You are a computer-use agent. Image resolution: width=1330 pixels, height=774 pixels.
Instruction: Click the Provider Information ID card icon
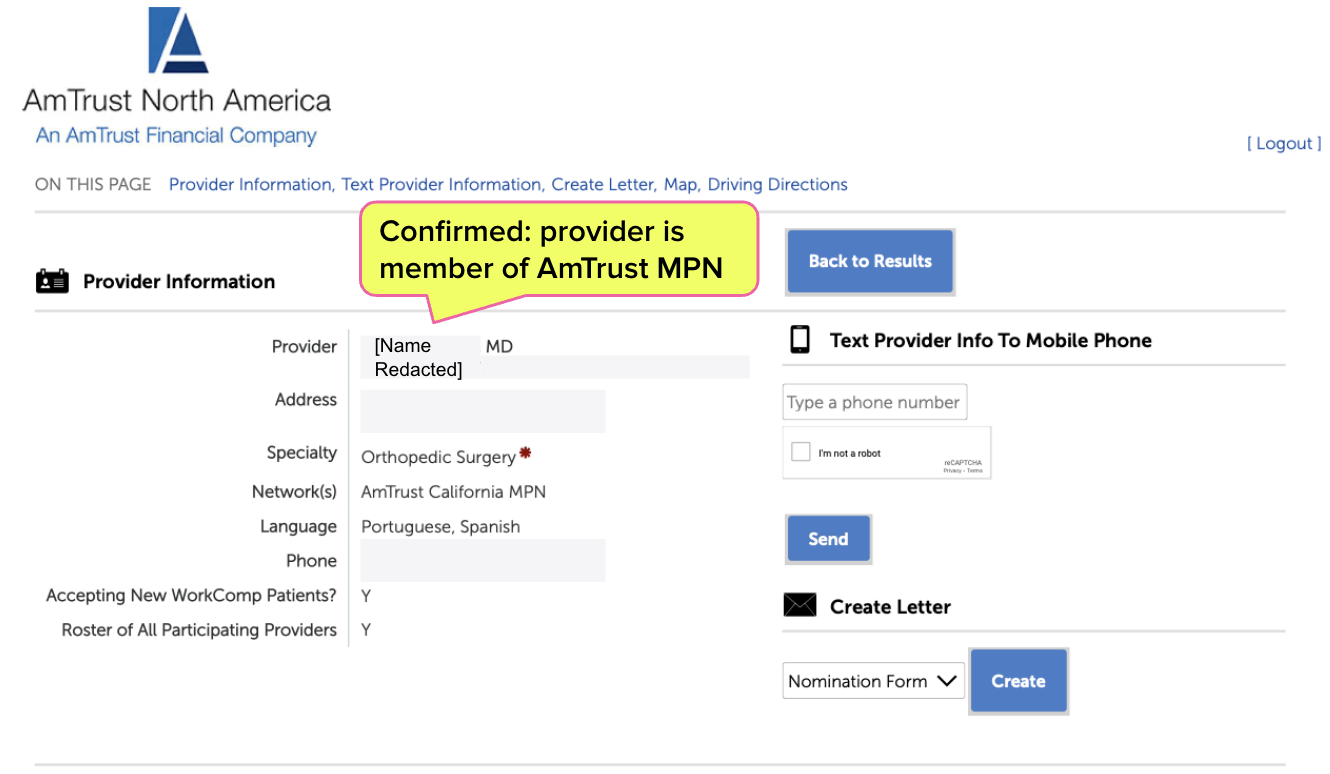click(52, 281)
